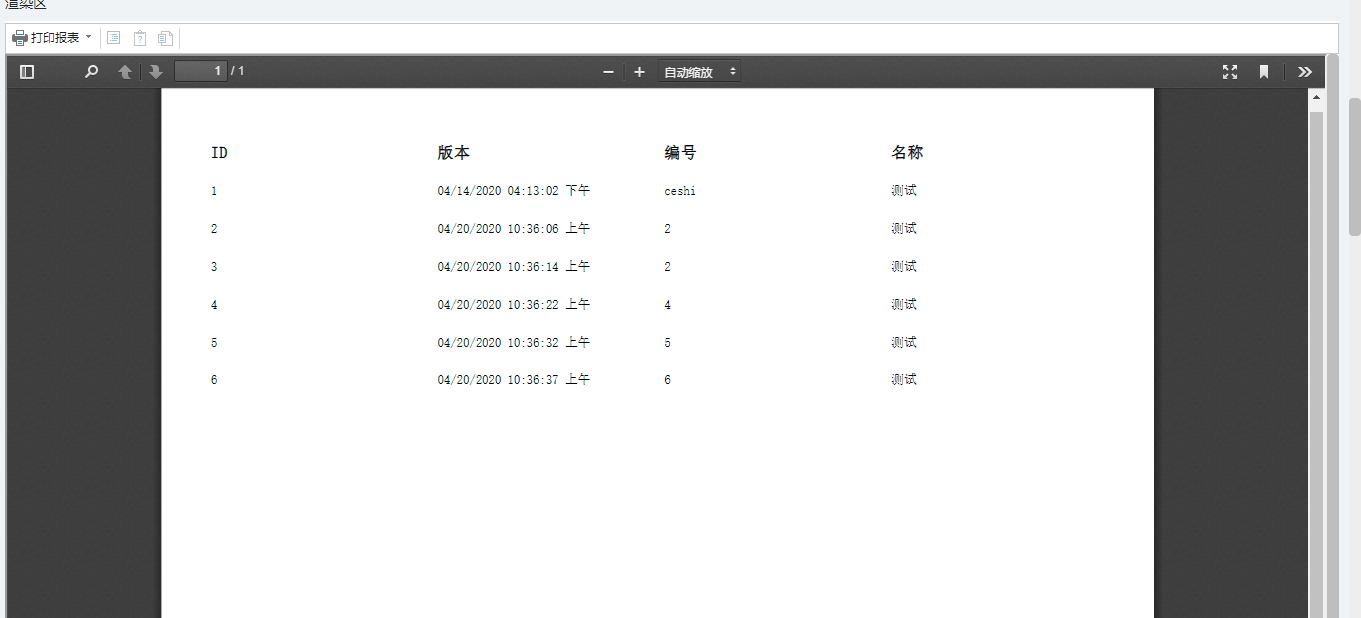Screen dimensions: 1361x618
Task: Click the 版本 column header
Action: 453,153
